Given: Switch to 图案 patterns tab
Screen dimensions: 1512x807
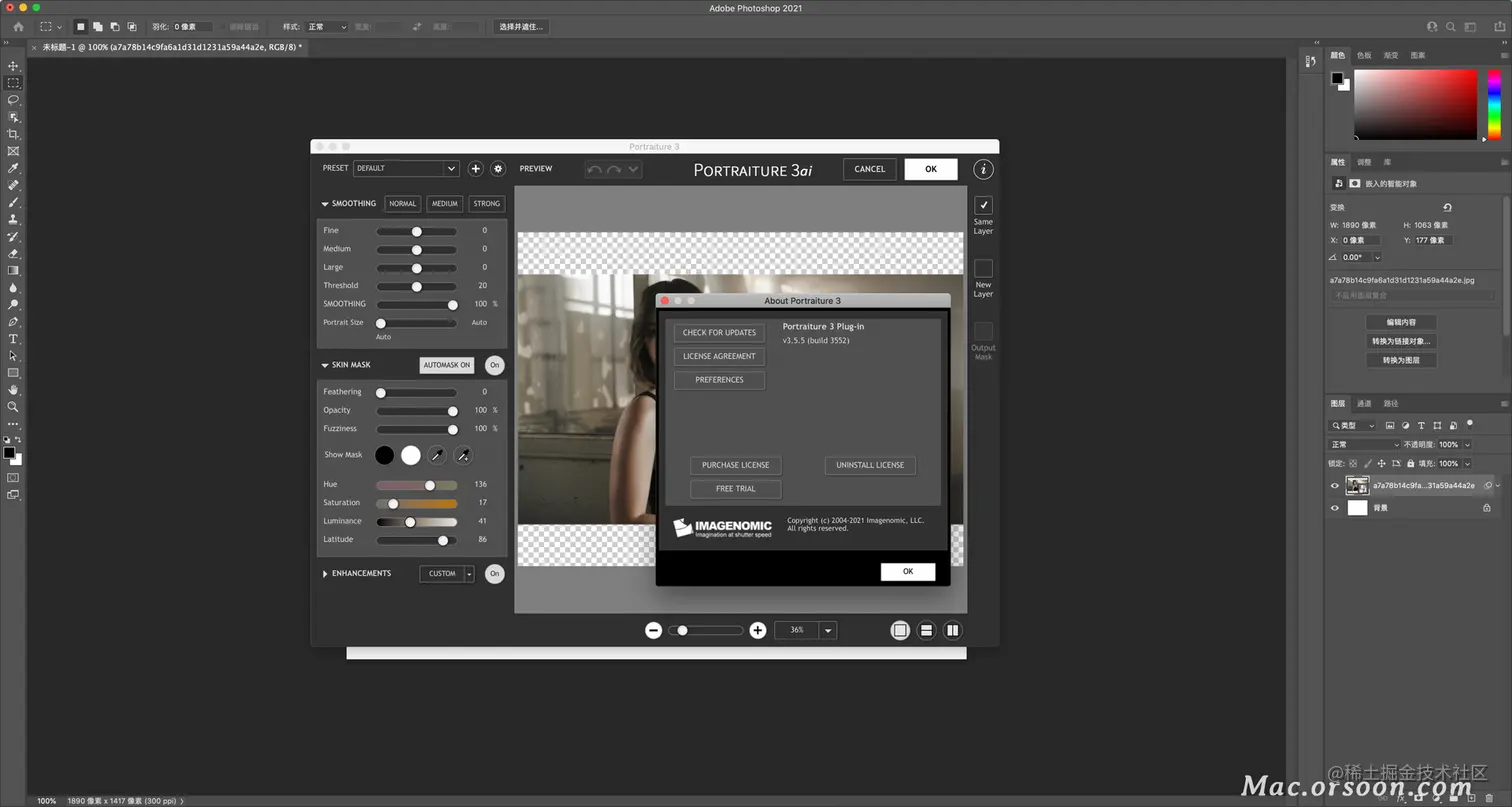Looking at the screenshot, I should (x=1418, y=56).
